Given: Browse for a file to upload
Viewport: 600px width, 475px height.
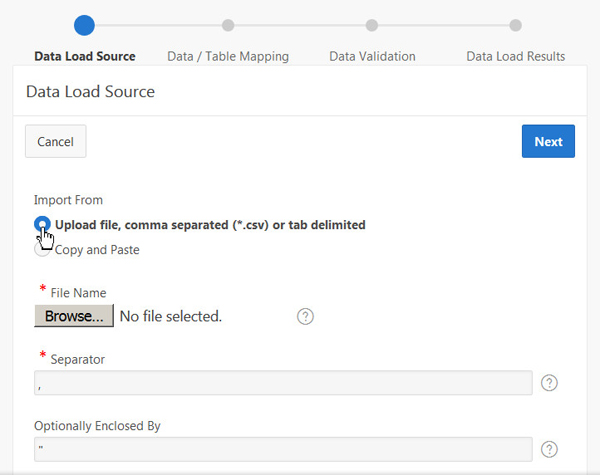Looking at the screenshot, I should coord(74,316).
